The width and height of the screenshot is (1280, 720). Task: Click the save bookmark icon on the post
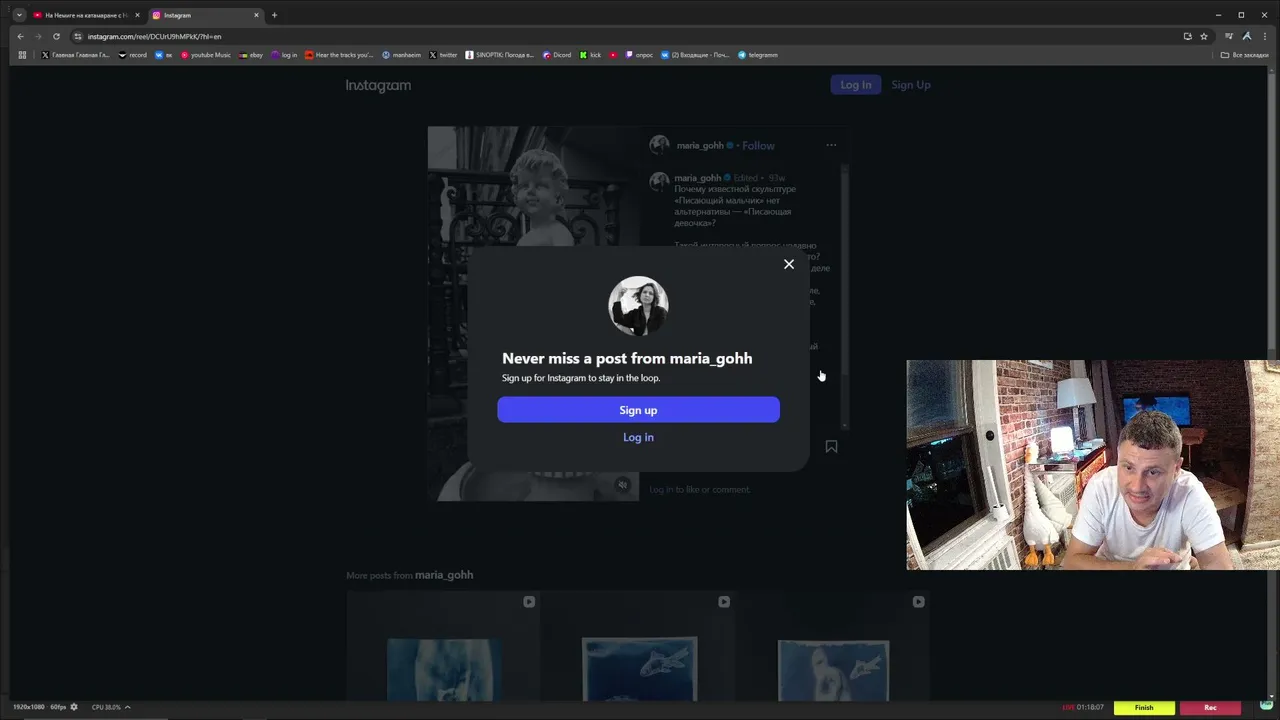[831, 447]
